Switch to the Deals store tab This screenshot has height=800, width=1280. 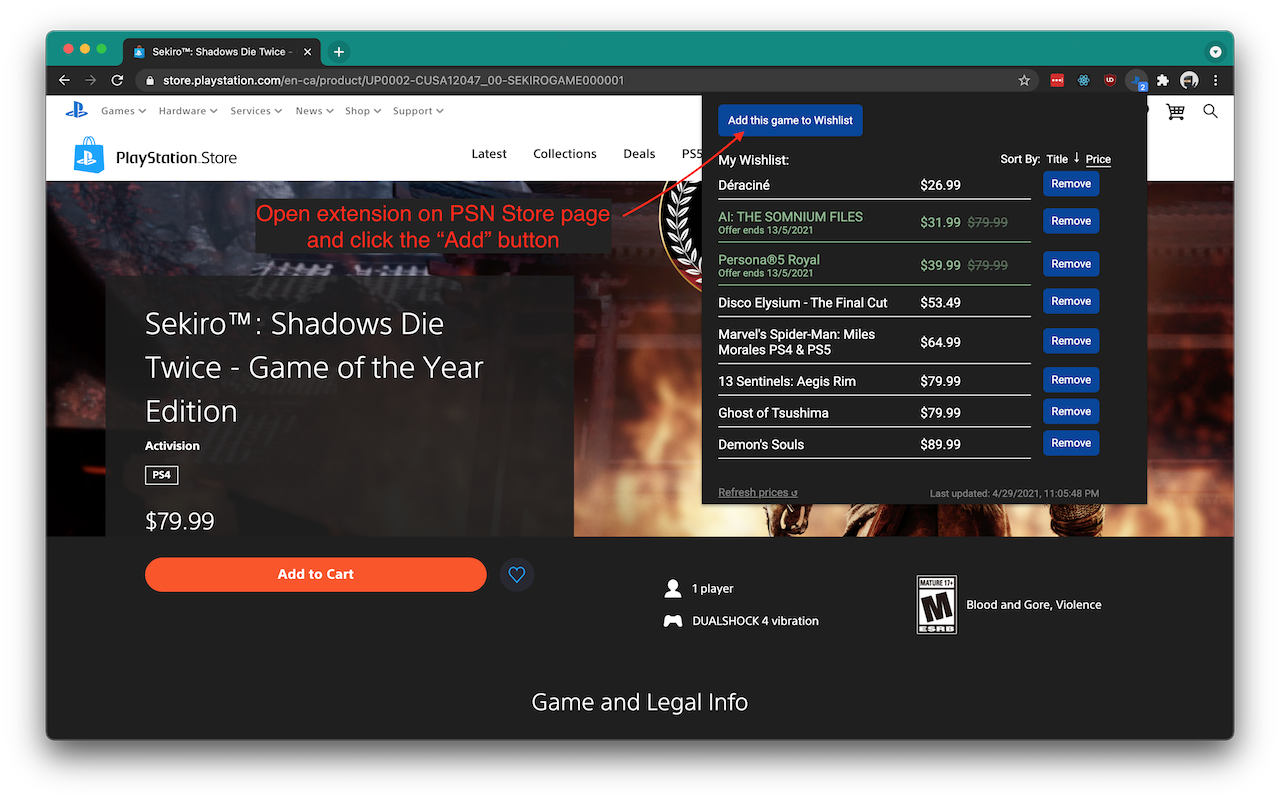[x=639, y=154]
